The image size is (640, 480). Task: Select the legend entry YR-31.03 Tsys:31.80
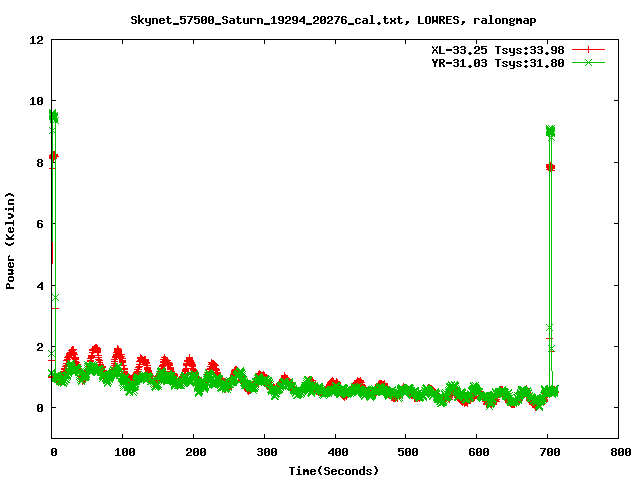498,63
